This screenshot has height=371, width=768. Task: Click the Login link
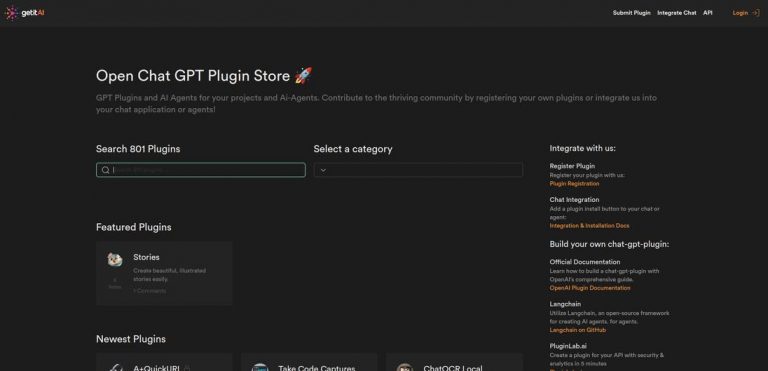point(740,13)
